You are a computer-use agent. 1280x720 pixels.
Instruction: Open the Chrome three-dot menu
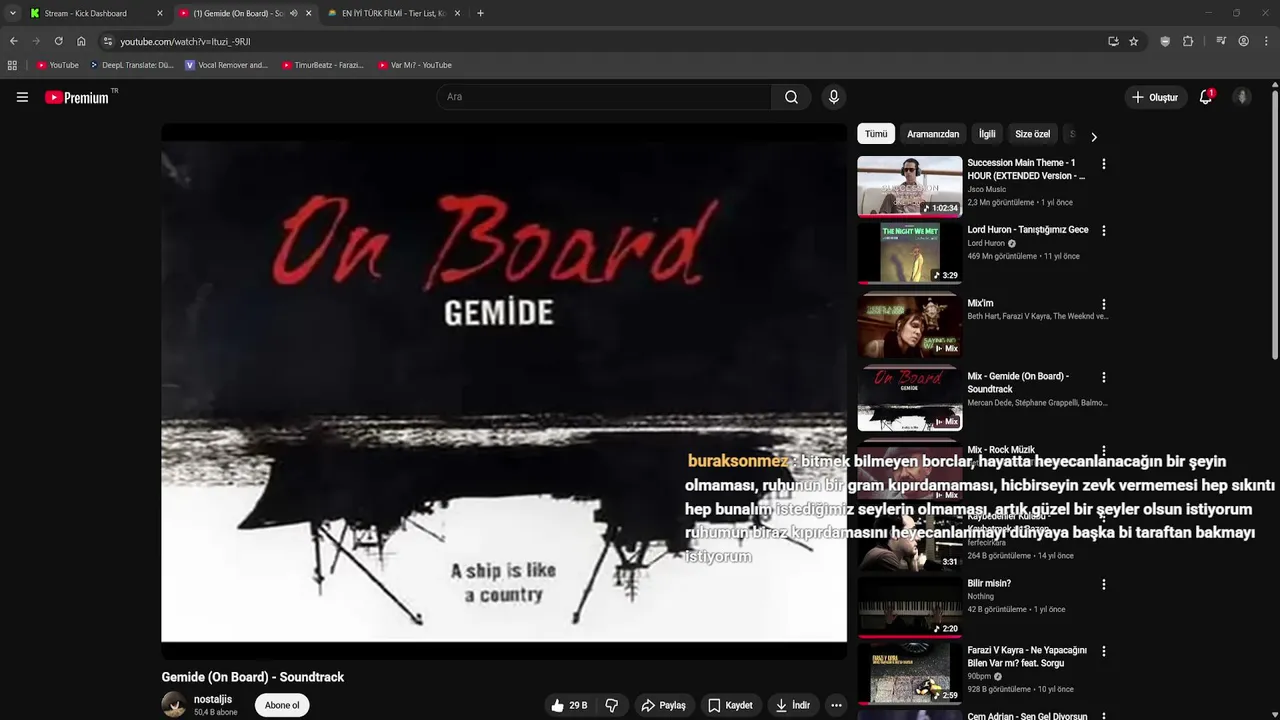1267,41
